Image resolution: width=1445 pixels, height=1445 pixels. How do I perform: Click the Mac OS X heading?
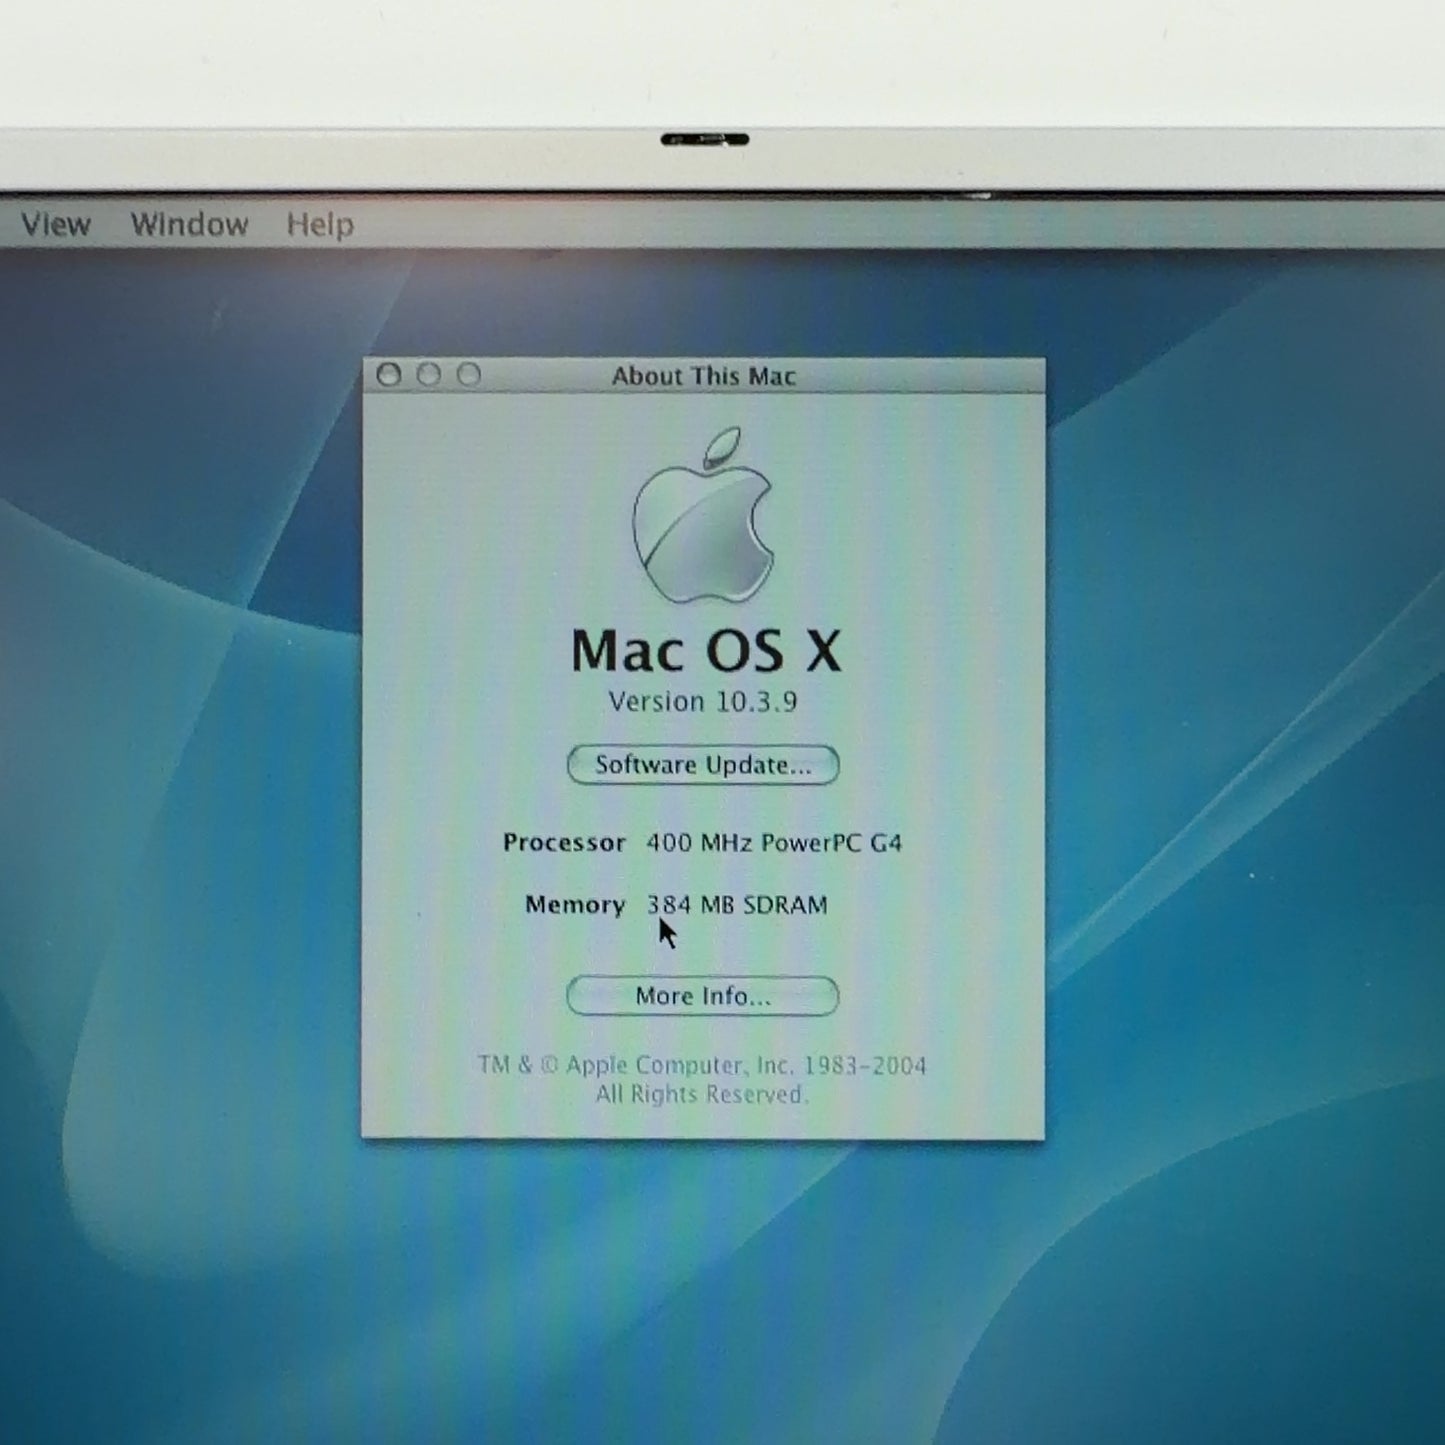pos(706,651)
